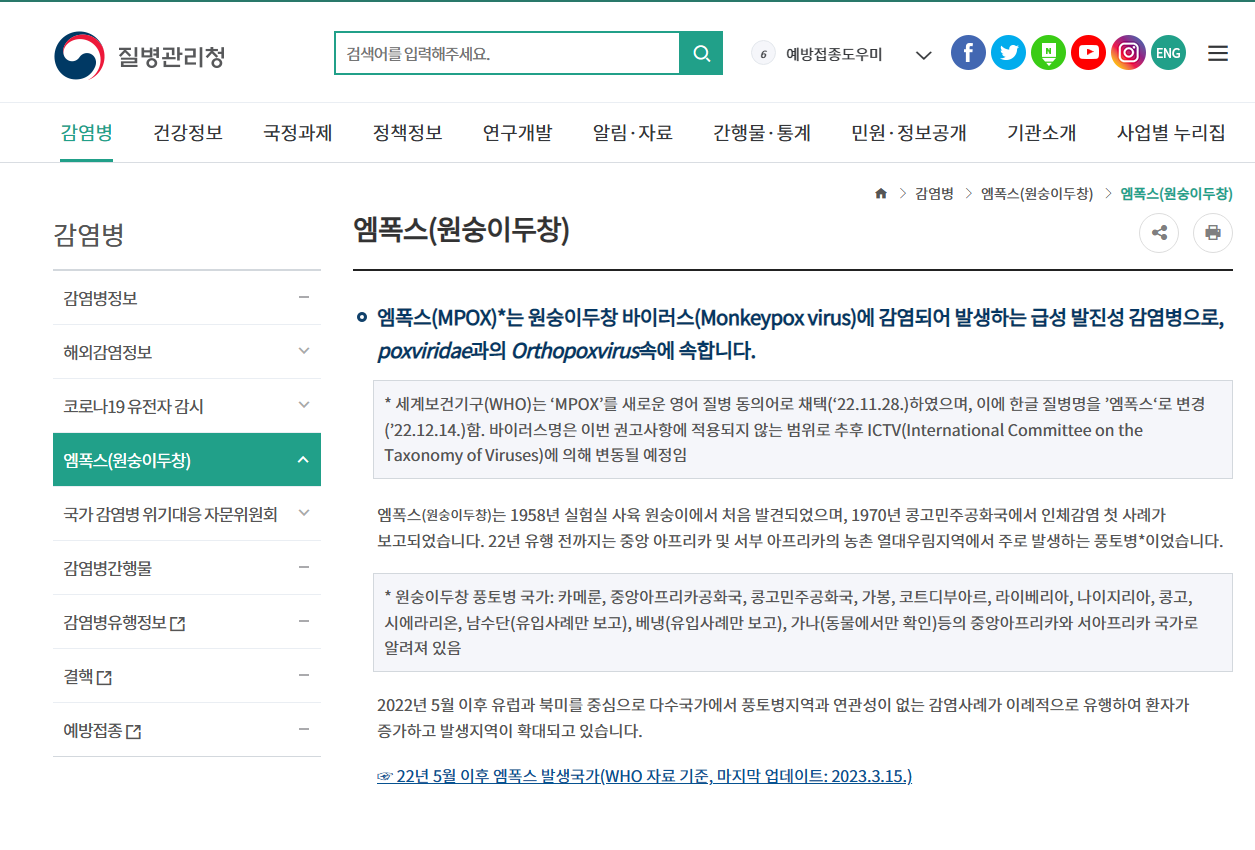This screenshot has width=1255, height=850.
Task: Click the print icon button
Action: 1213,233
